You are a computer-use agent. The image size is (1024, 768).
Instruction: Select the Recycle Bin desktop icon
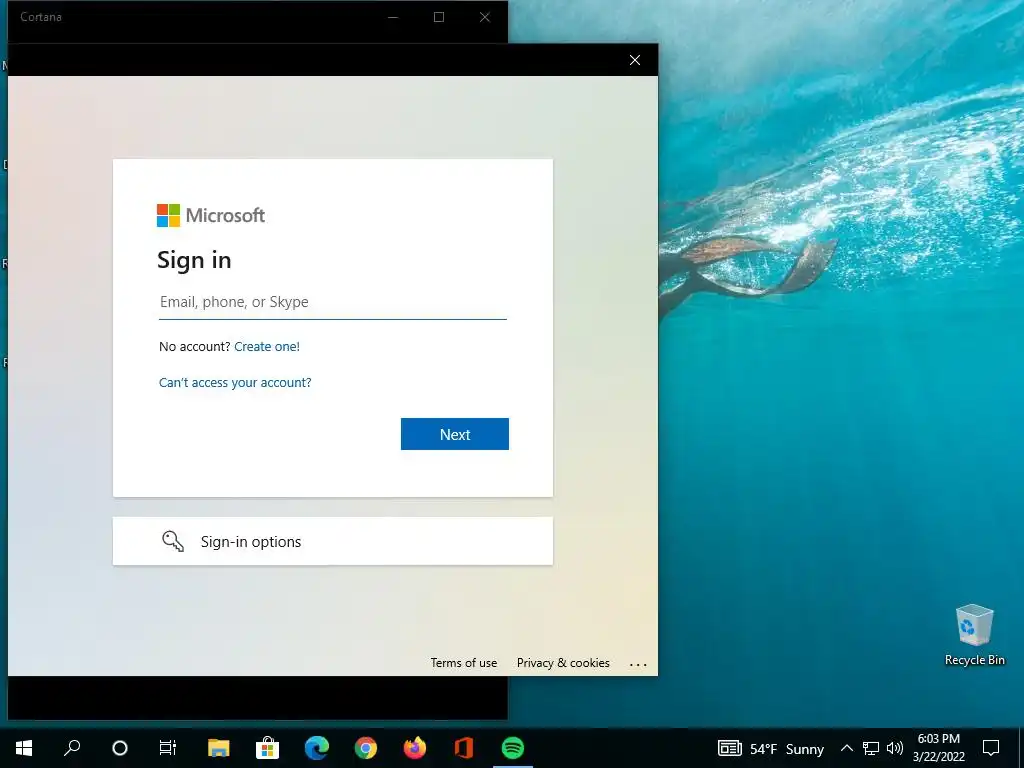(x=974, y=635)
